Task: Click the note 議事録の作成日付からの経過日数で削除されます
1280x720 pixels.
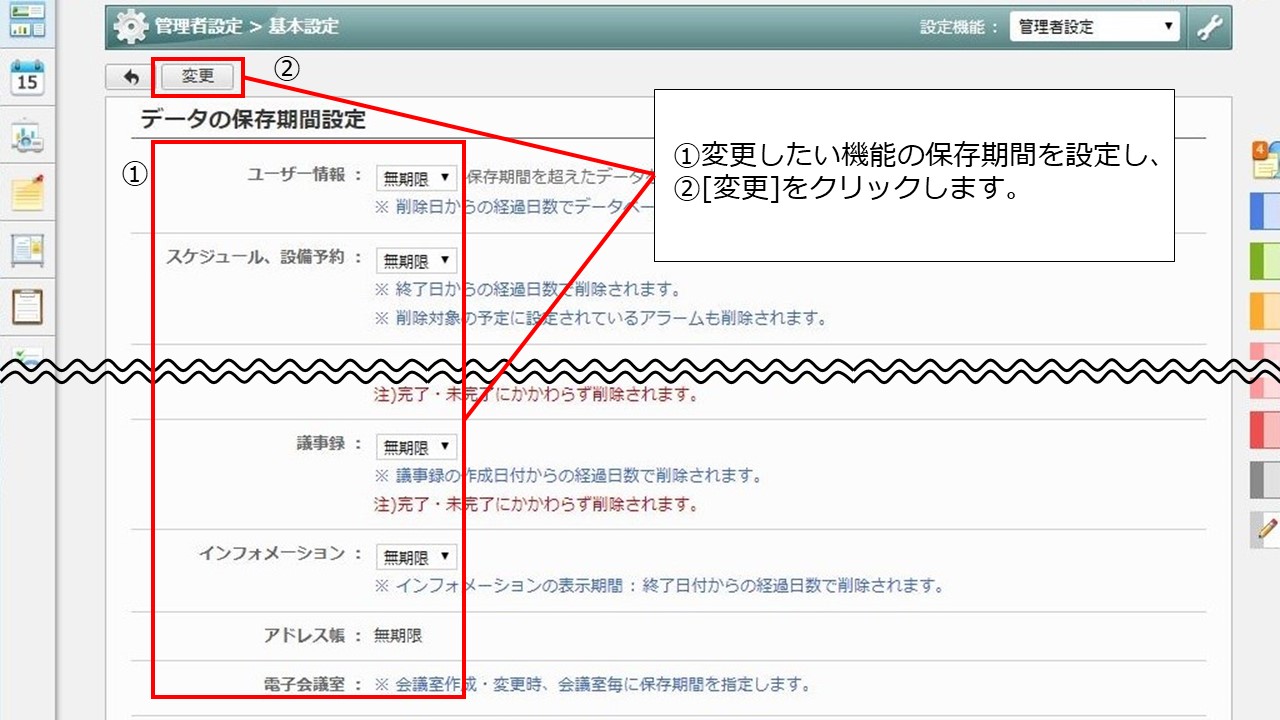Action: (x=568, y=476)
